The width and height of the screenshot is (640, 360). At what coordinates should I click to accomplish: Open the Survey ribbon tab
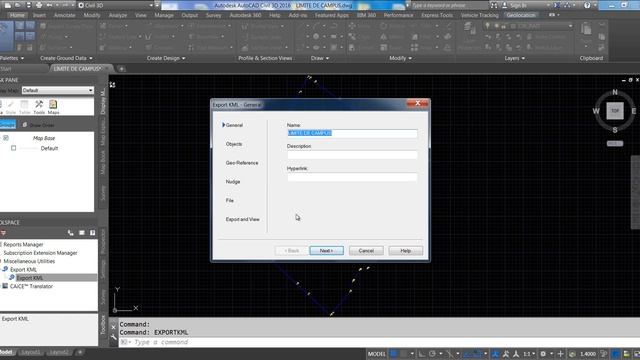213,15
